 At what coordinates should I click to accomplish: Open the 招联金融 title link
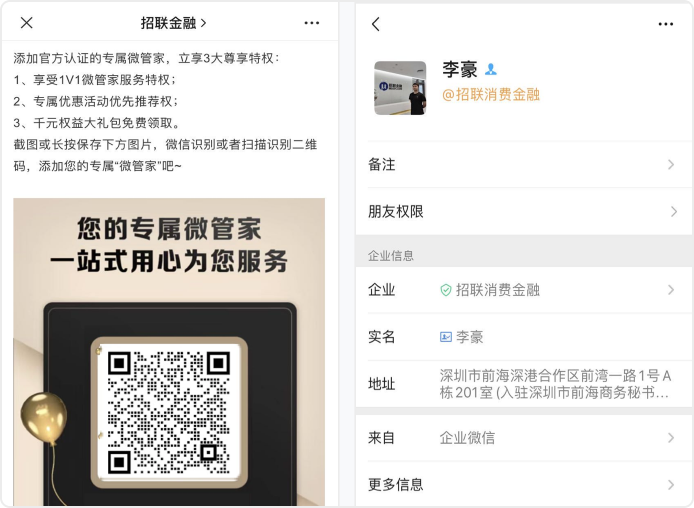[x=174, y=23]
